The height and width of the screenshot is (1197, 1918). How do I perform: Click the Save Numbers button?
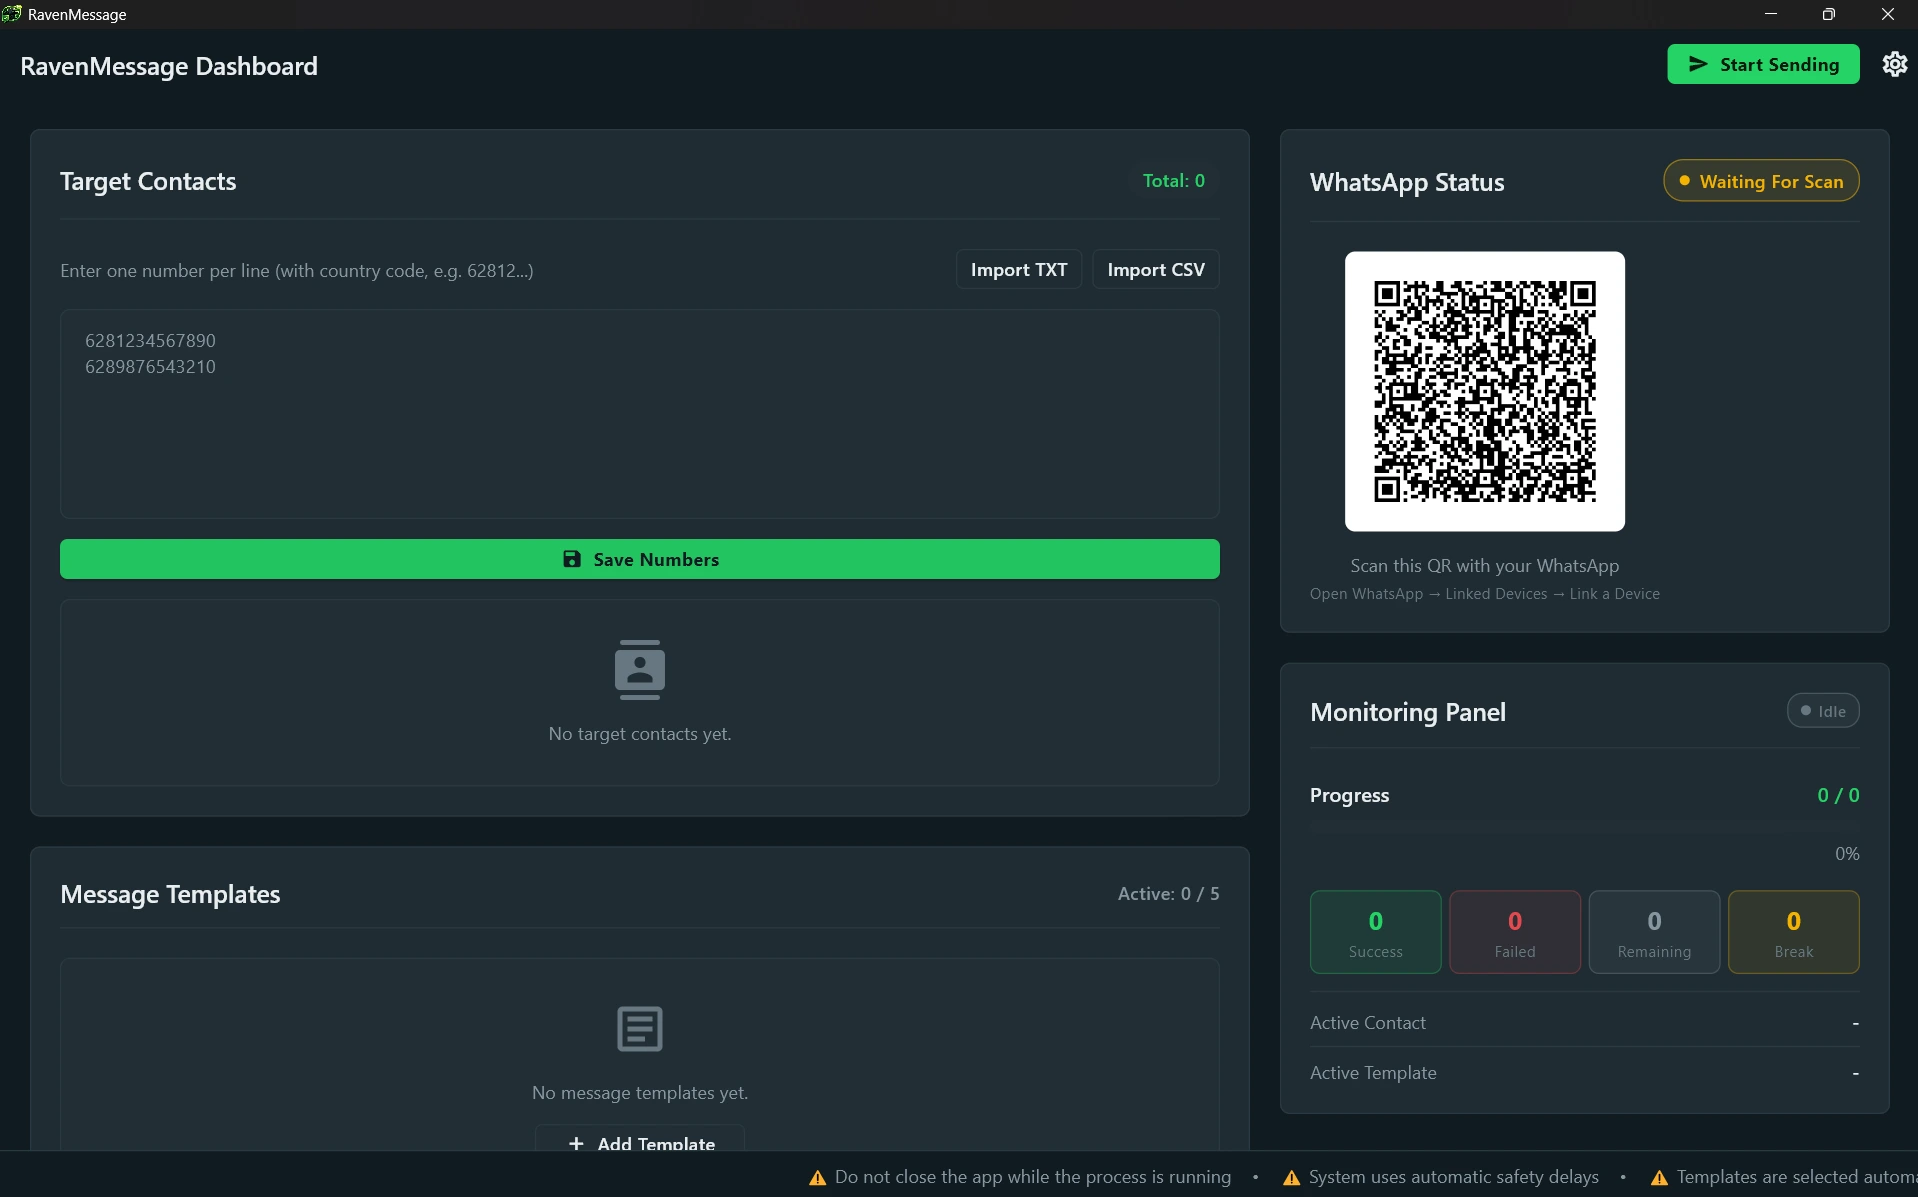pyautogui.click(x=640, y=560)
